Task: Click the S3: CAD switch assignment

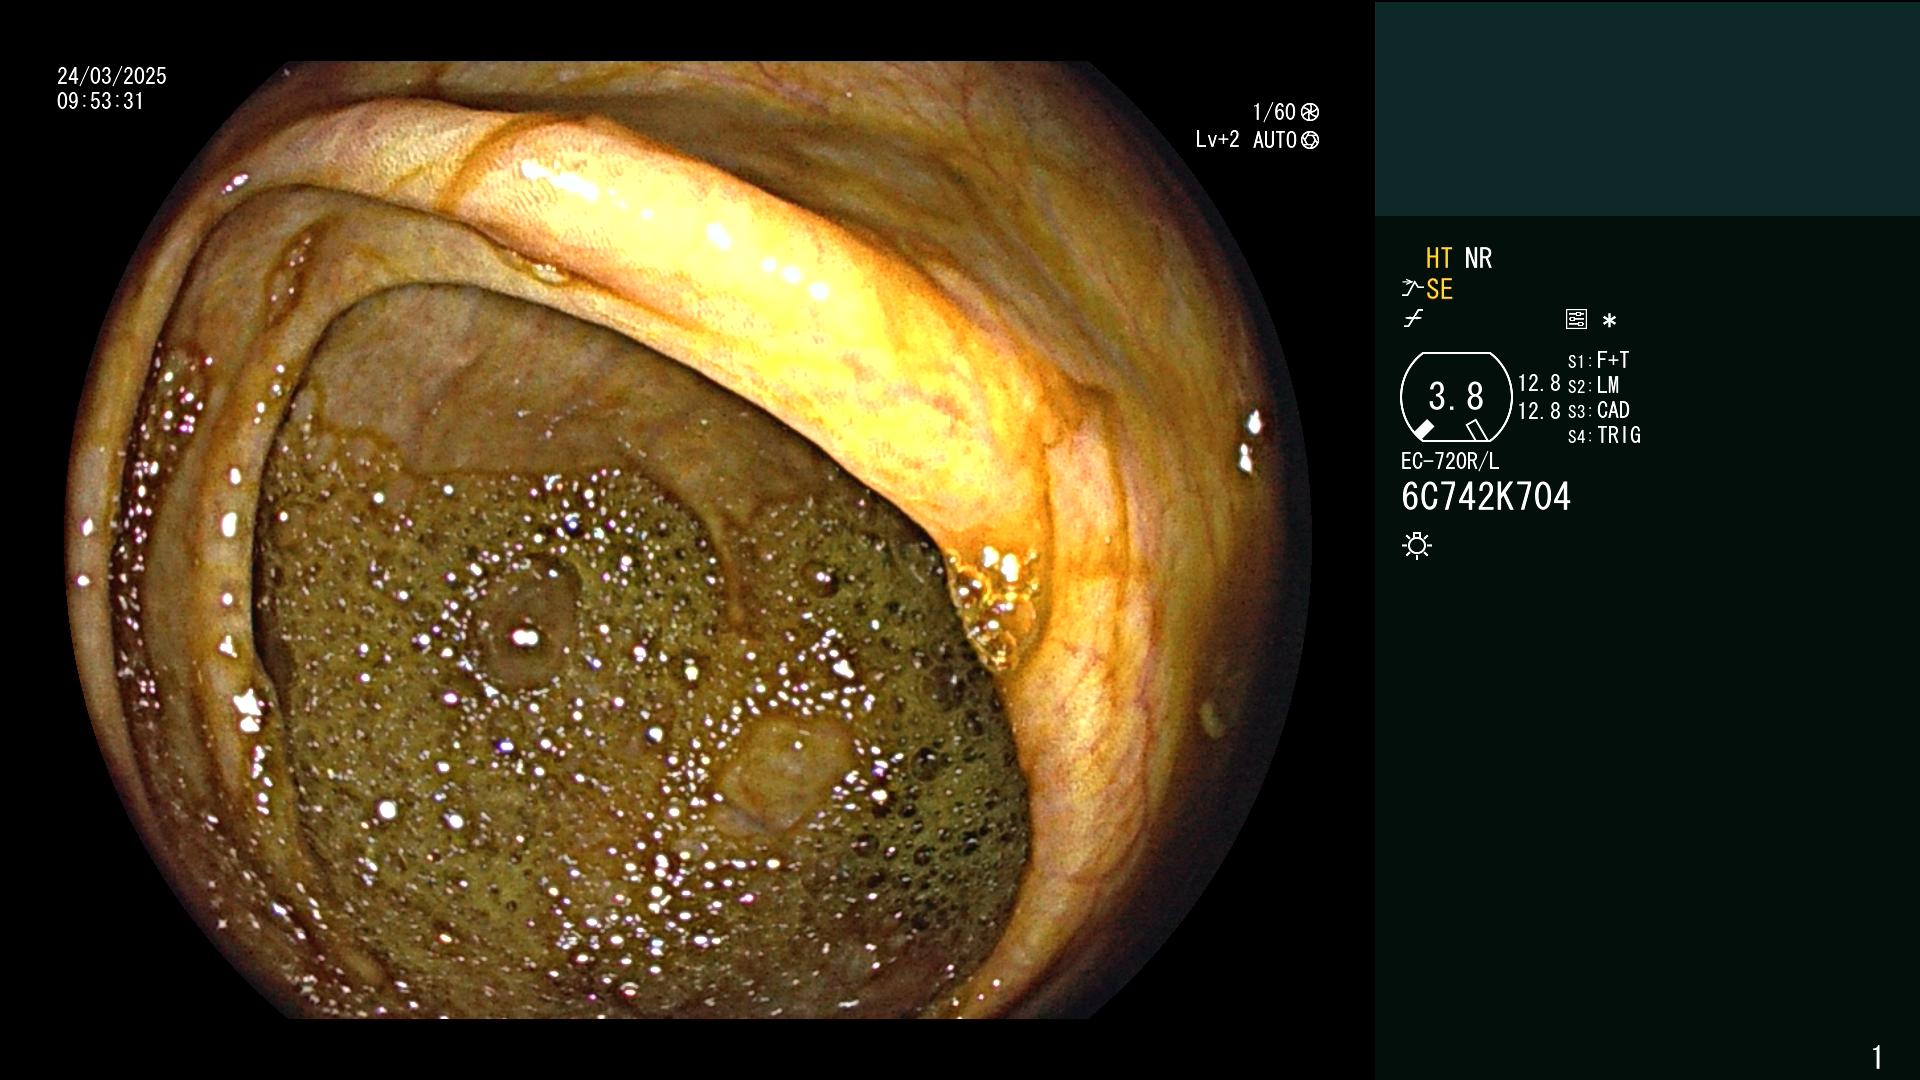Action: pyautogui.click(x=1598, y=410)
